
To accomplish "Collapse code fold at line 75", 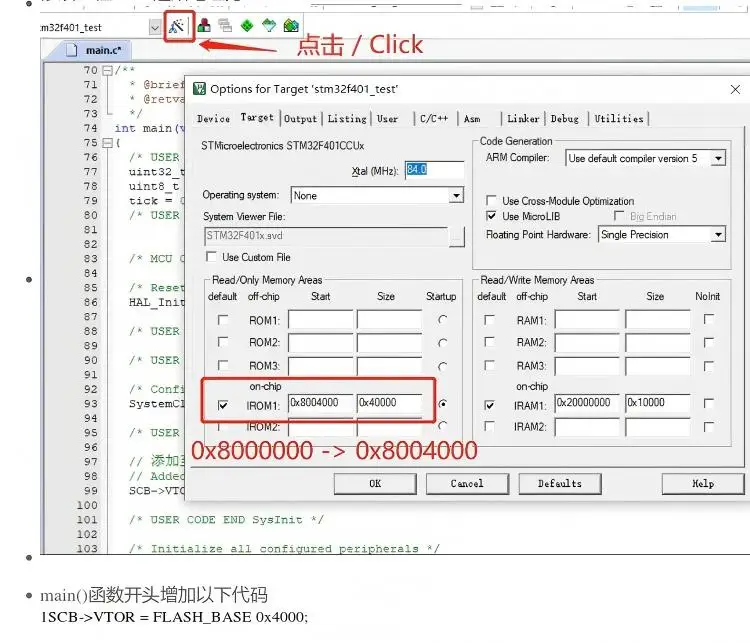I will point(107,143).
